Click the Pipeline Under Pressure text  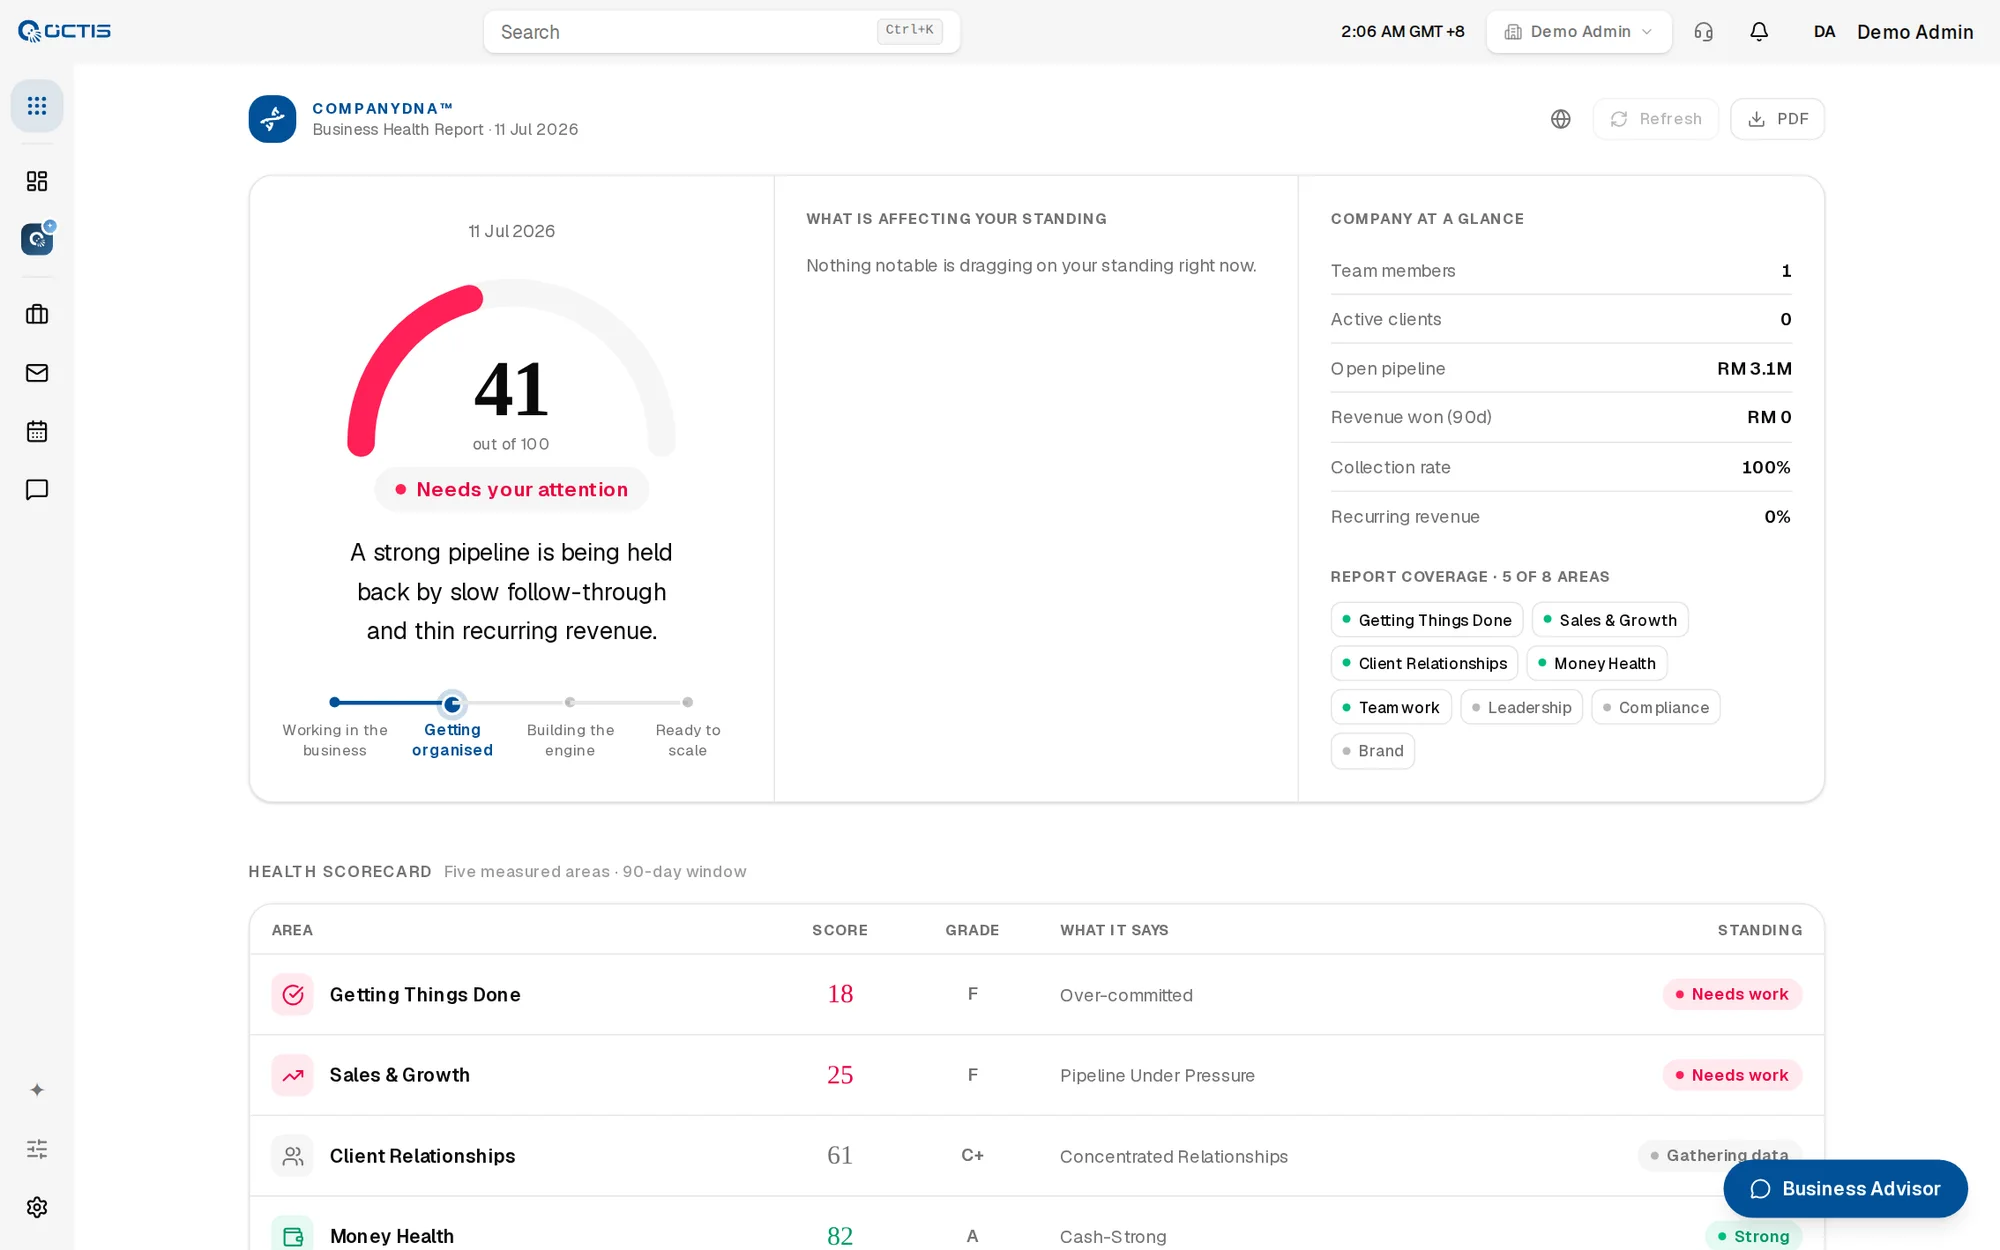coord(1157,1075)
